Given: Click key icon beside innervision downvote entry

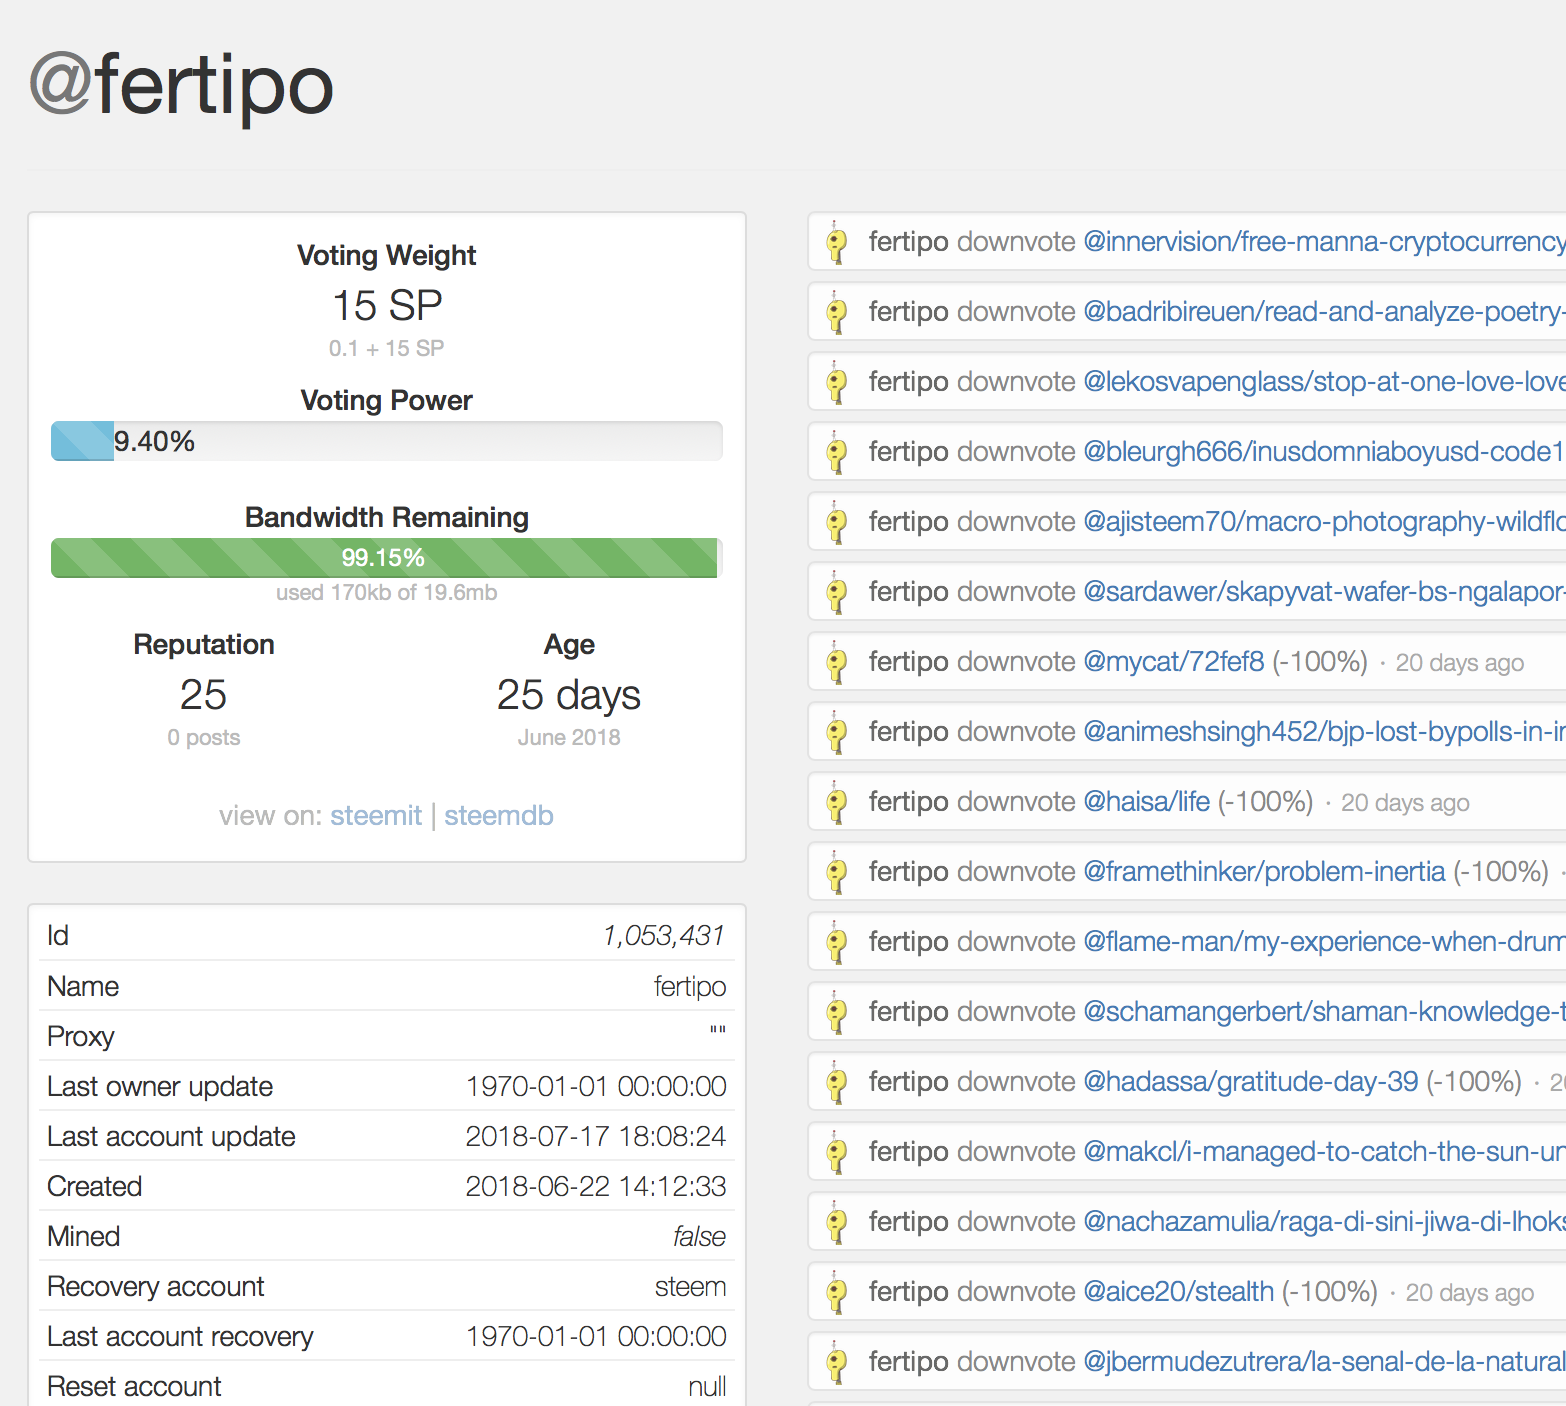Looking at the screenshot, I should click(837, 243).
